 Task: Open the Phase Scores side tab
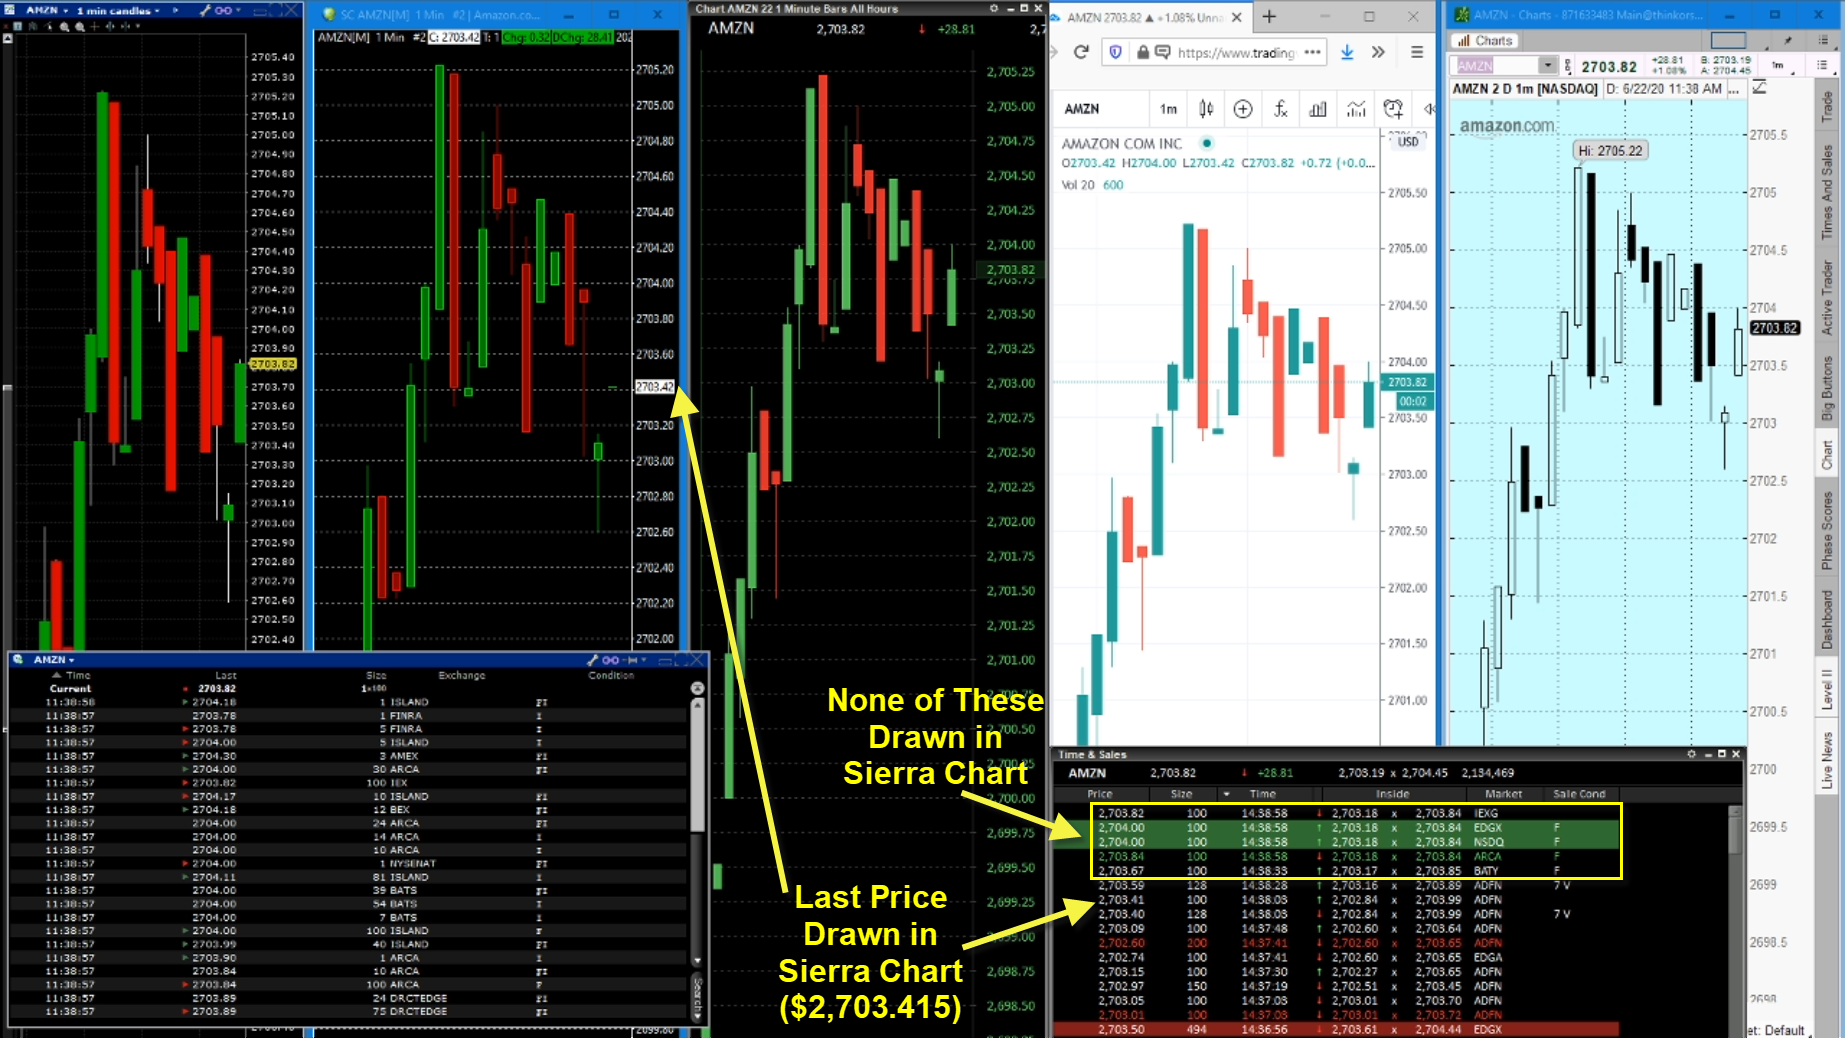(1827, 530)
